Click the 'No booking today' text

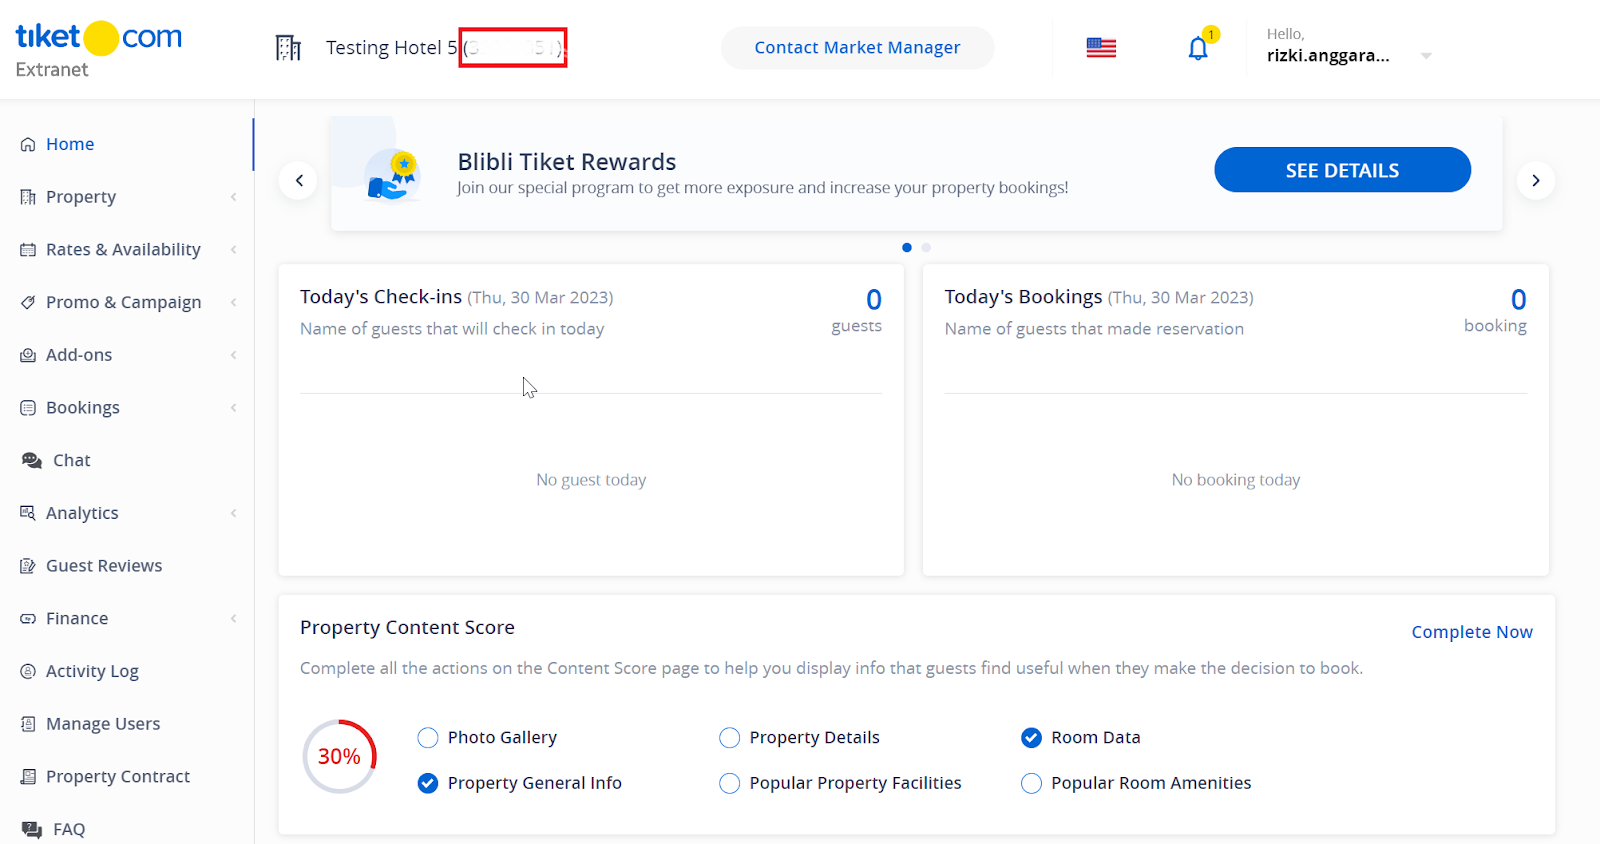coord(1236,480)
